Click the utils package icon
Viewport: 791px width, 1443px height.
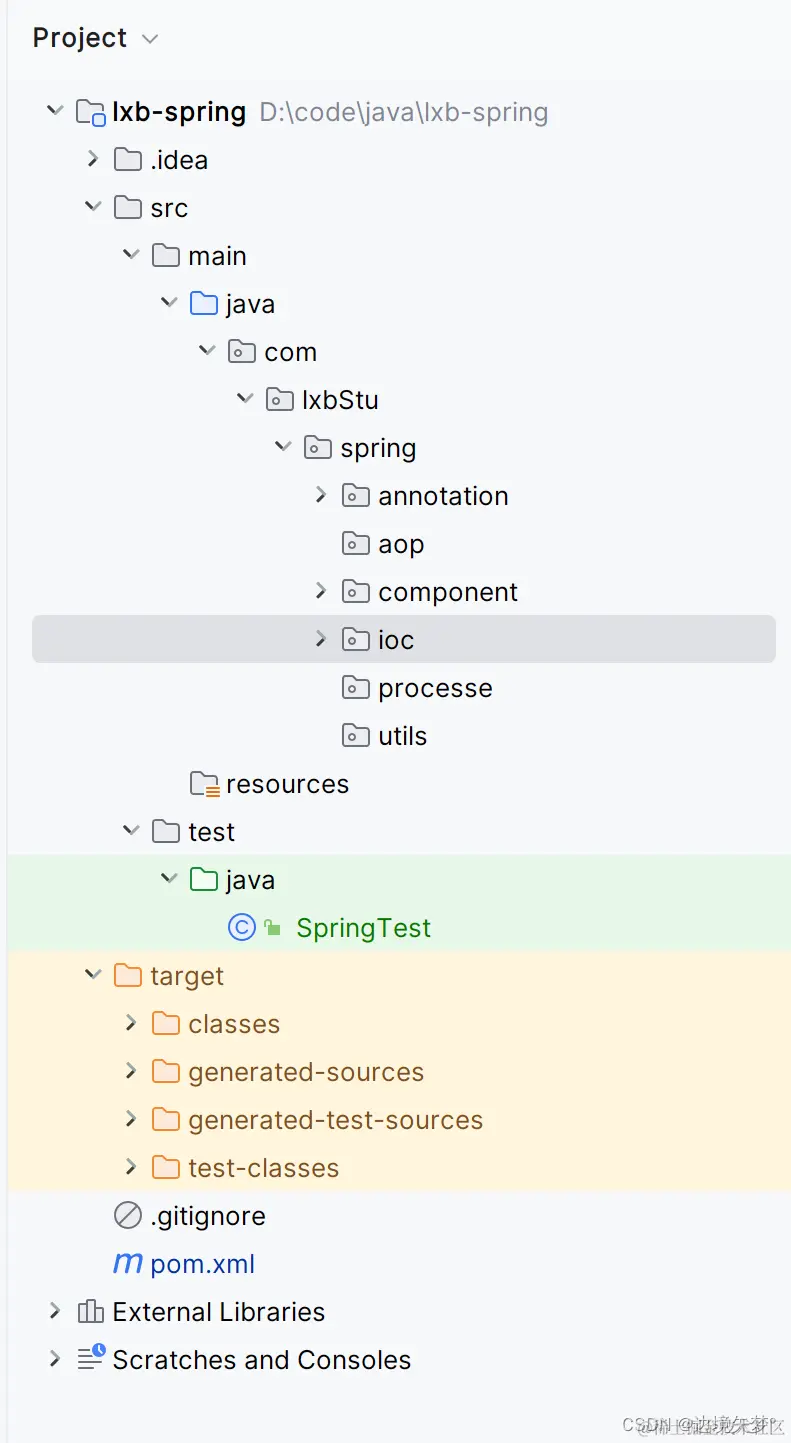point(356,736)
